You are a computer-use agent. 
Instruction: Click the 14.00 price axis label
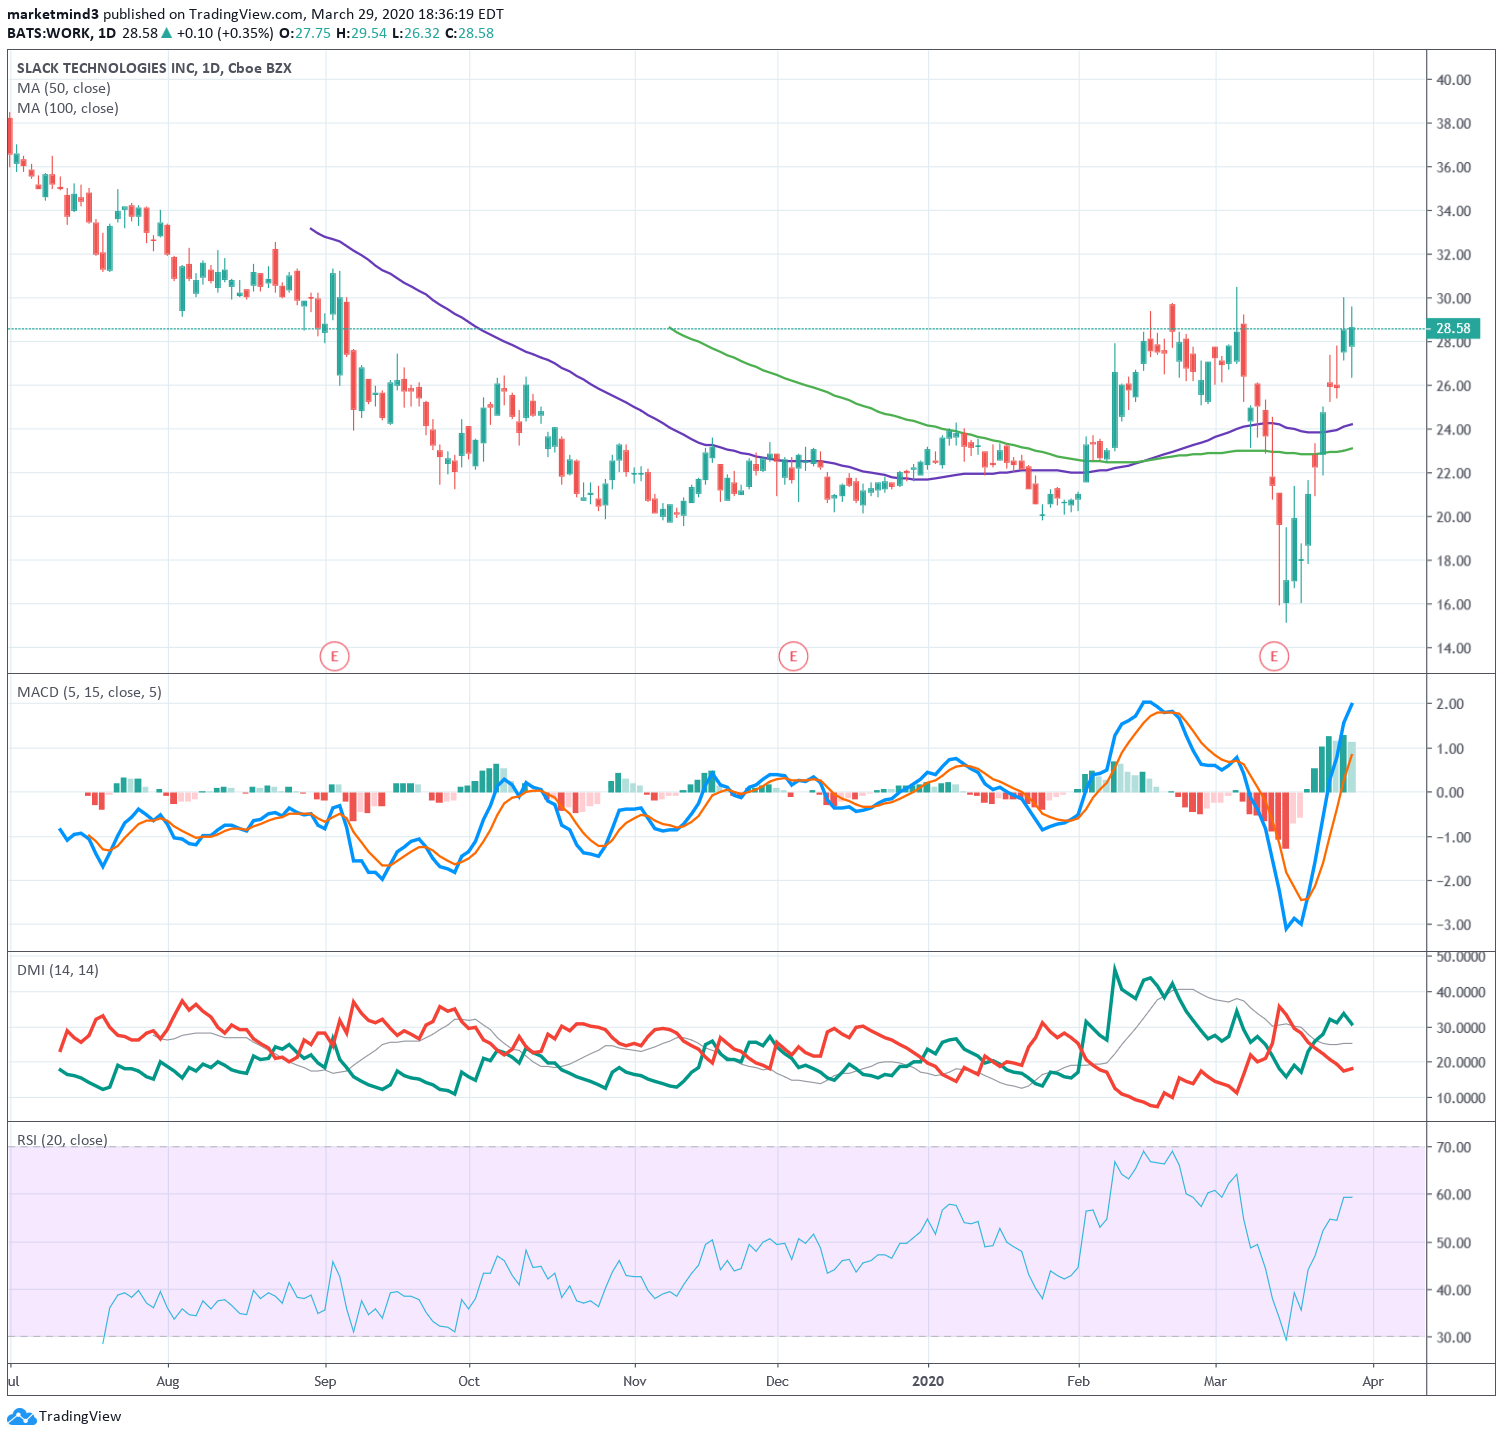pos(1453,648)
